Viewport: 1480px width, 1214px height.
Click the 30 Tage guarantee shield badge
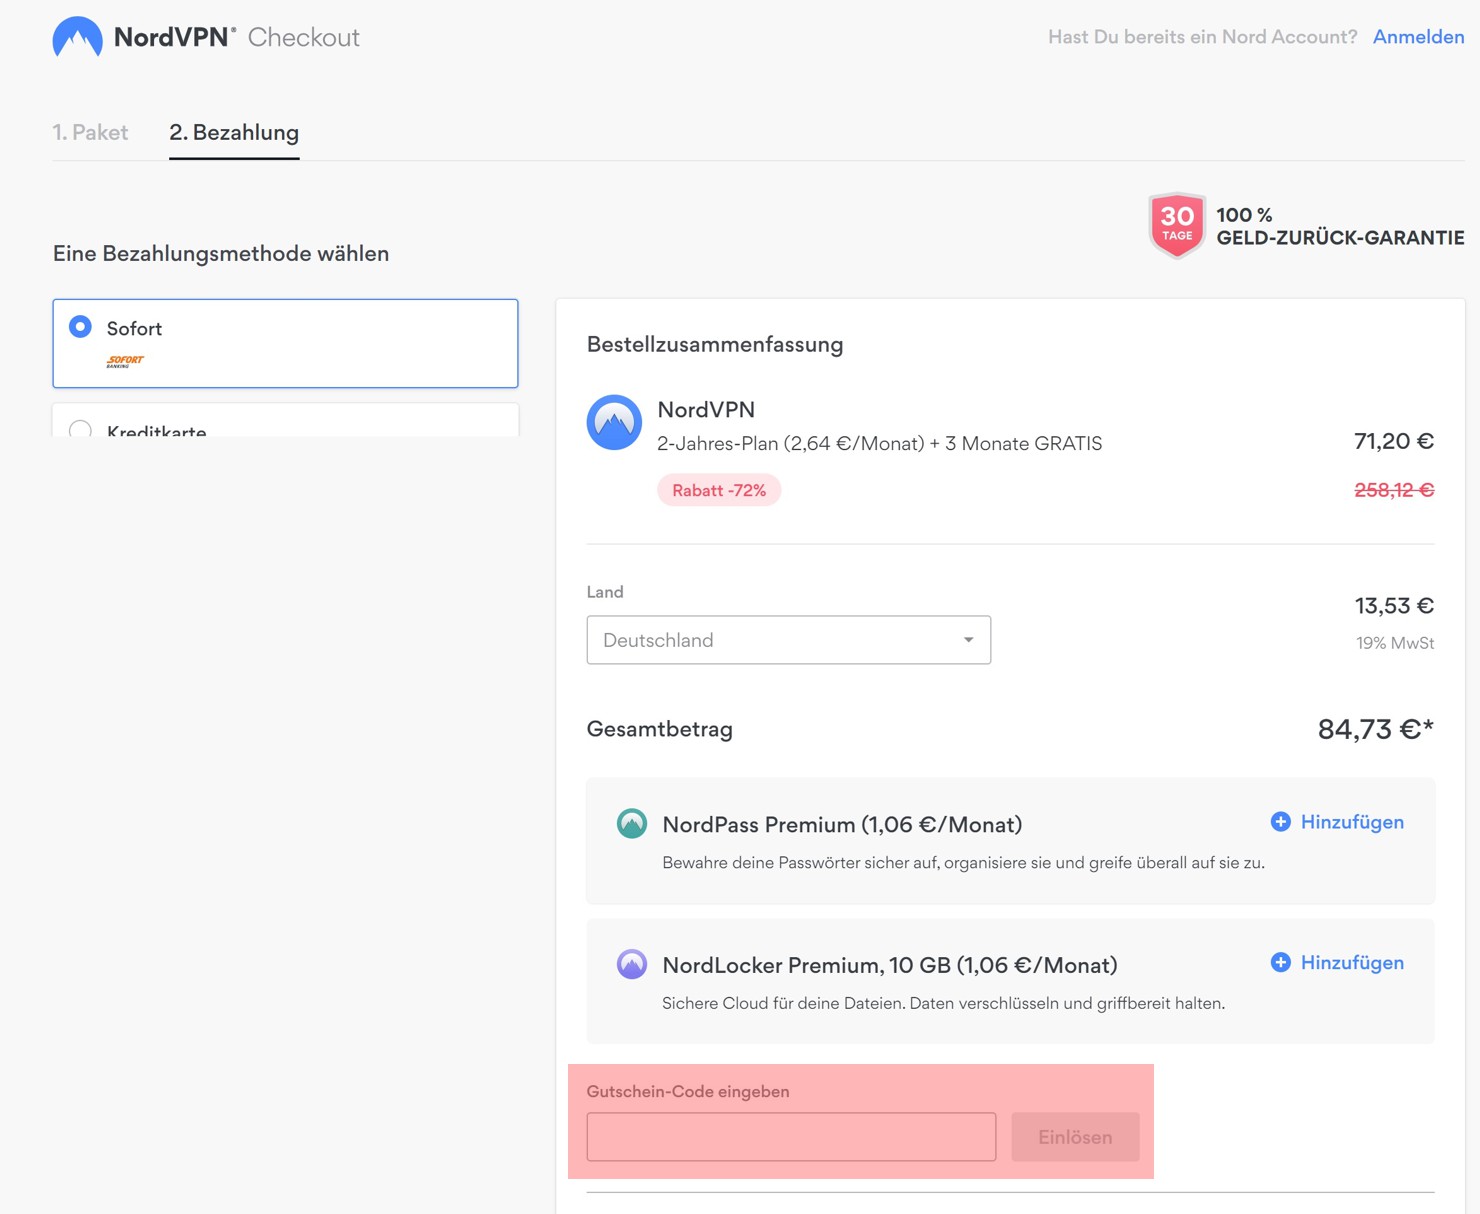coord(1177,225)
